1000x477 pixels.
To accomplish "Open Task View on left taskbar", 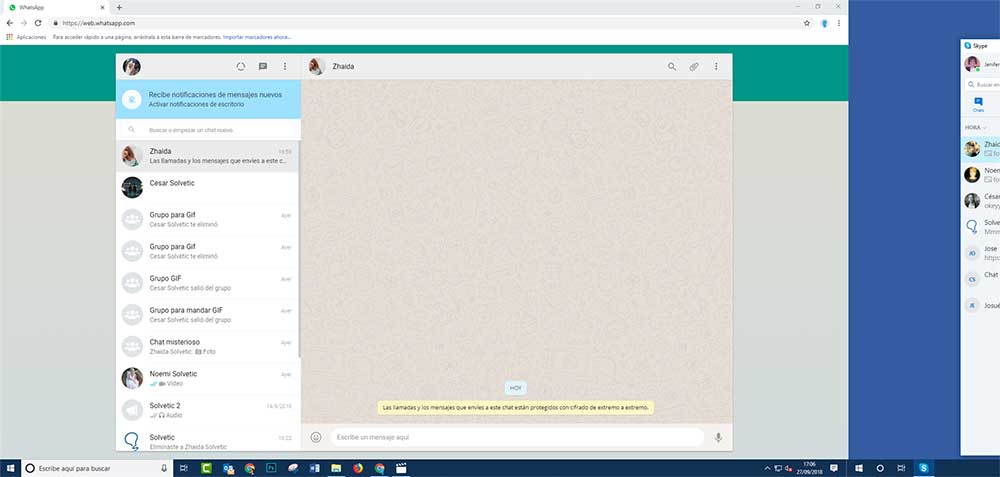I will (x=183, y=468).
